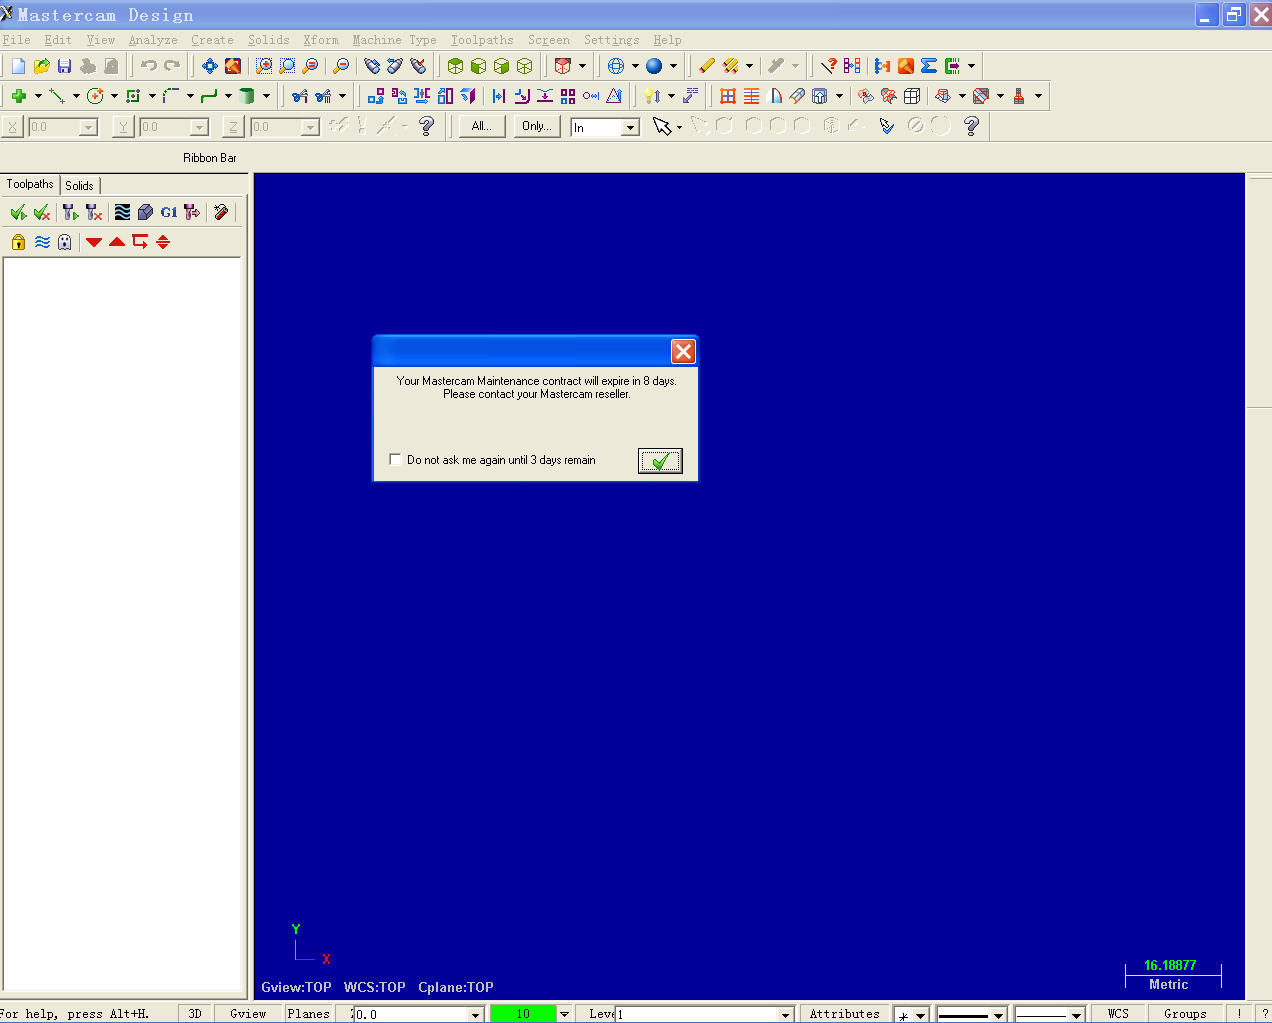Select the green cylinder primitive icon
1272x1023 pixels.
point(246,96)
